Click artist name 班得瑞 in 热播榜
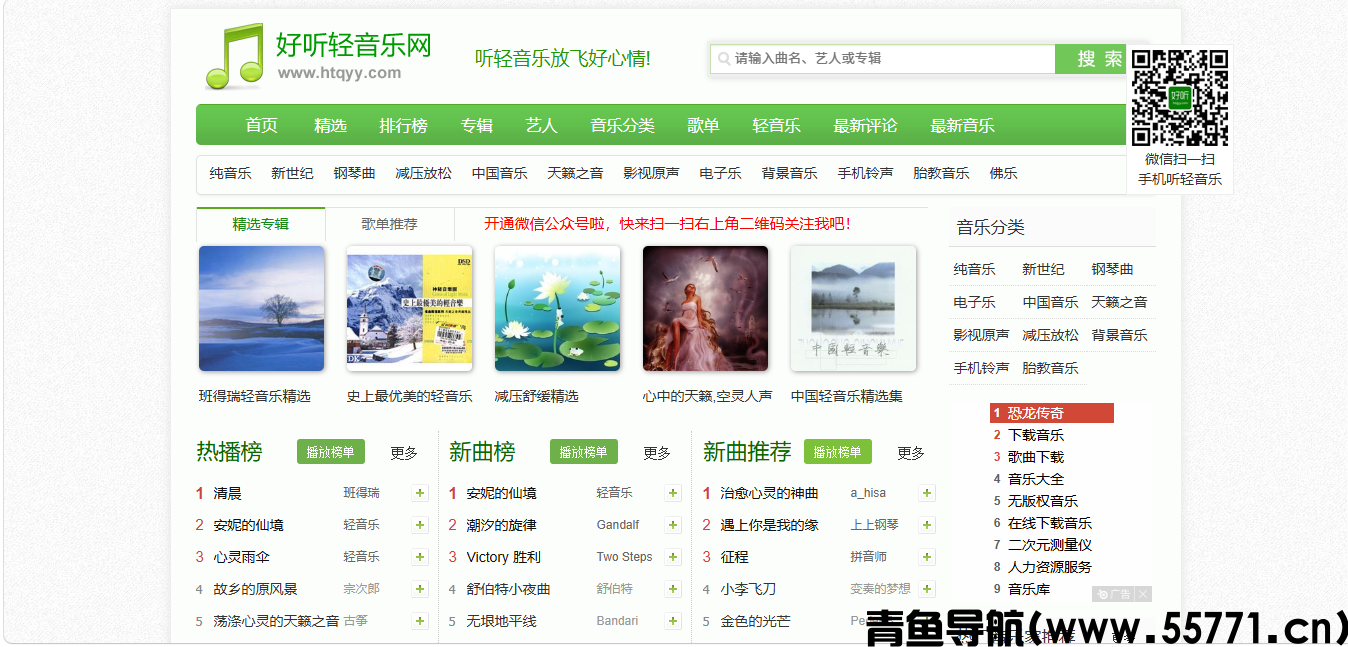The height and width of the screenshot is (647, 1348). [x=362, y=493]
